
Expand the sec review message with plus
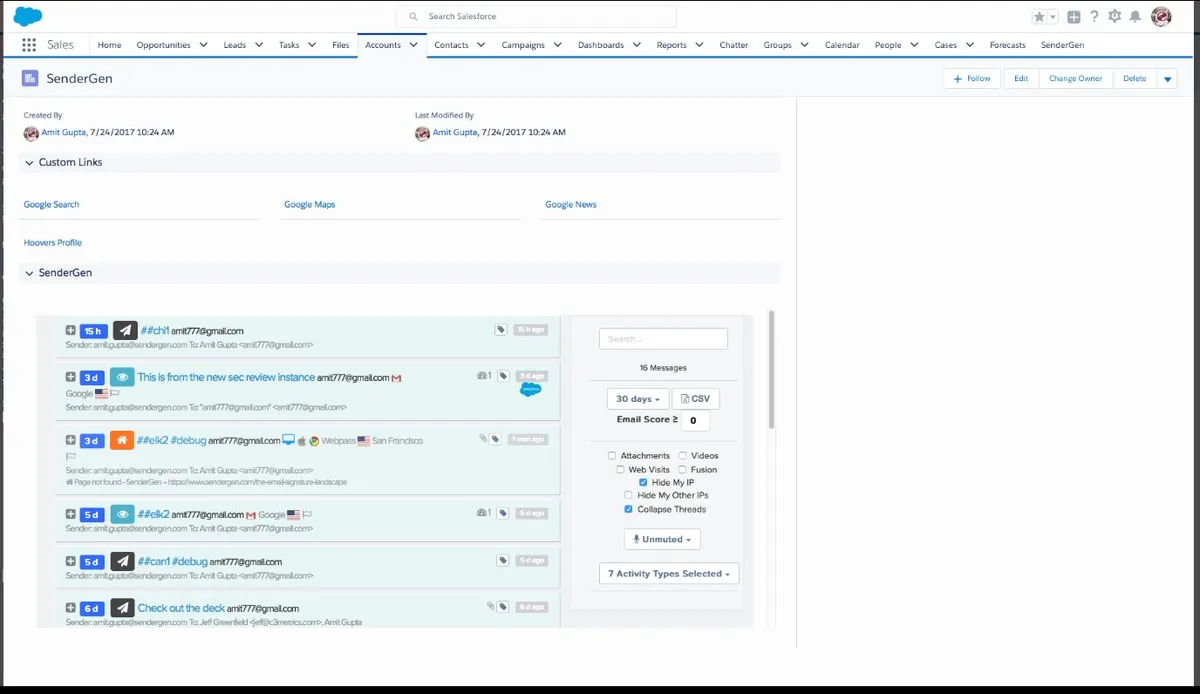tap(70, 377)
